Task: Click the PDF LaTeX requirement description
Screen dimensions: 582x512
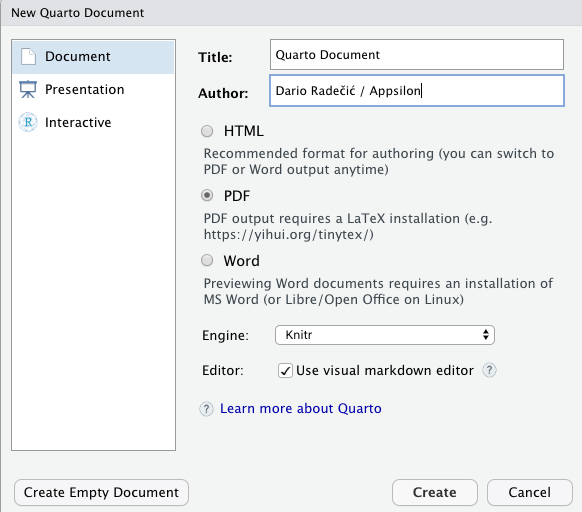Action: (348, 226)
